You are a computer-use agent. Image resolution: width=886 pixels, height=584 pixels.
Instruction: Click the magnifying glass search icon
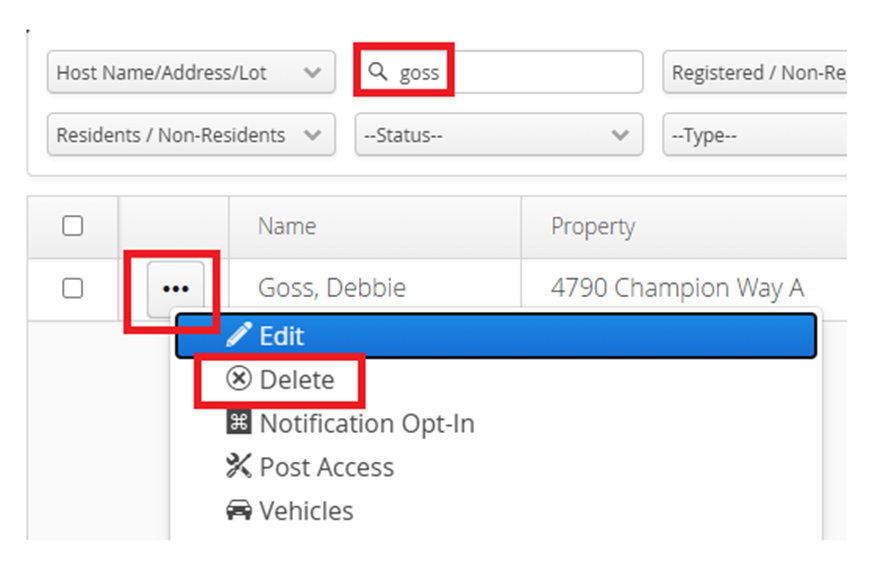pos(377,72)
